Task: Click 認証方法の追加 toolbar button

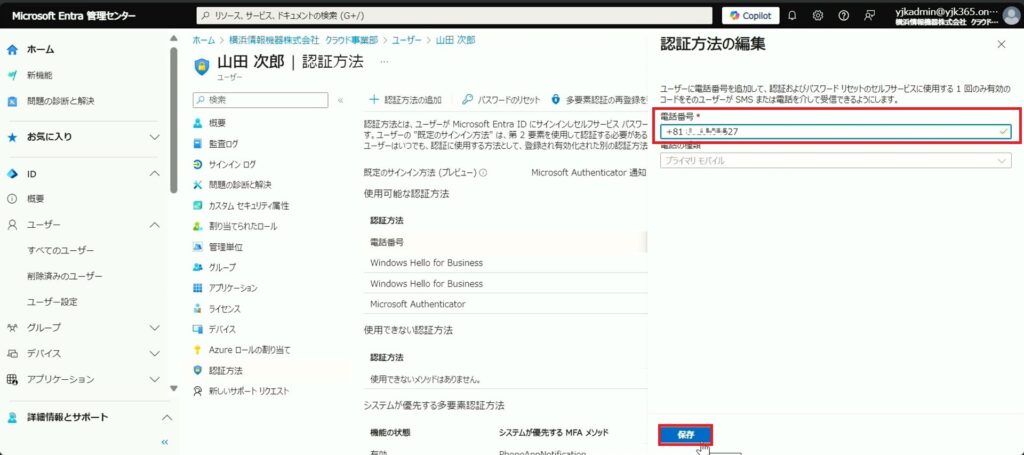Action: [x=406, y=100]
